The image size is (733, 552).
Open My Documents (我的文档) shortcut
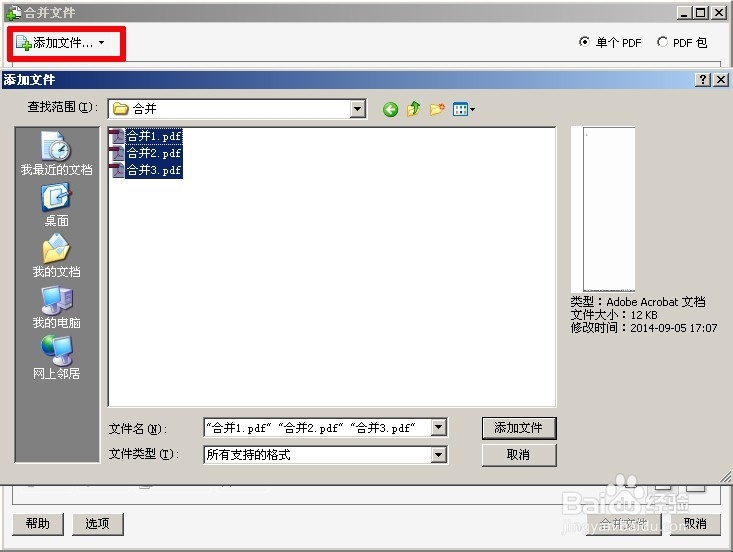click(x=57, y=256)
